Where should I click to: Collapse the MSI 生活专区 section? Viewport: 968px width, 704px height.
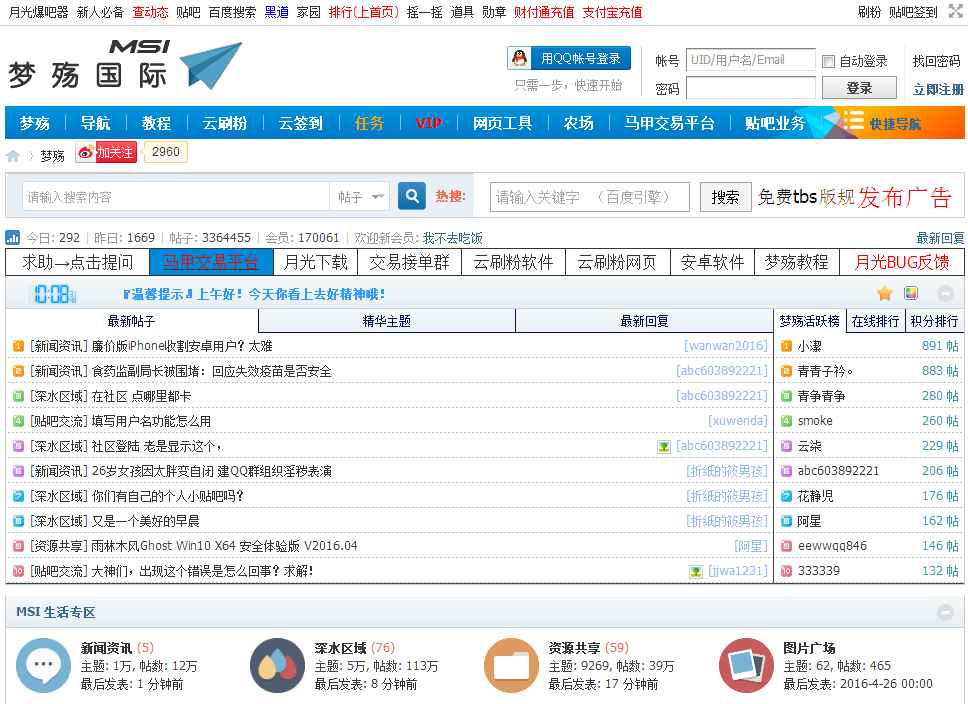pyautogui.click(x=945, y=612)
